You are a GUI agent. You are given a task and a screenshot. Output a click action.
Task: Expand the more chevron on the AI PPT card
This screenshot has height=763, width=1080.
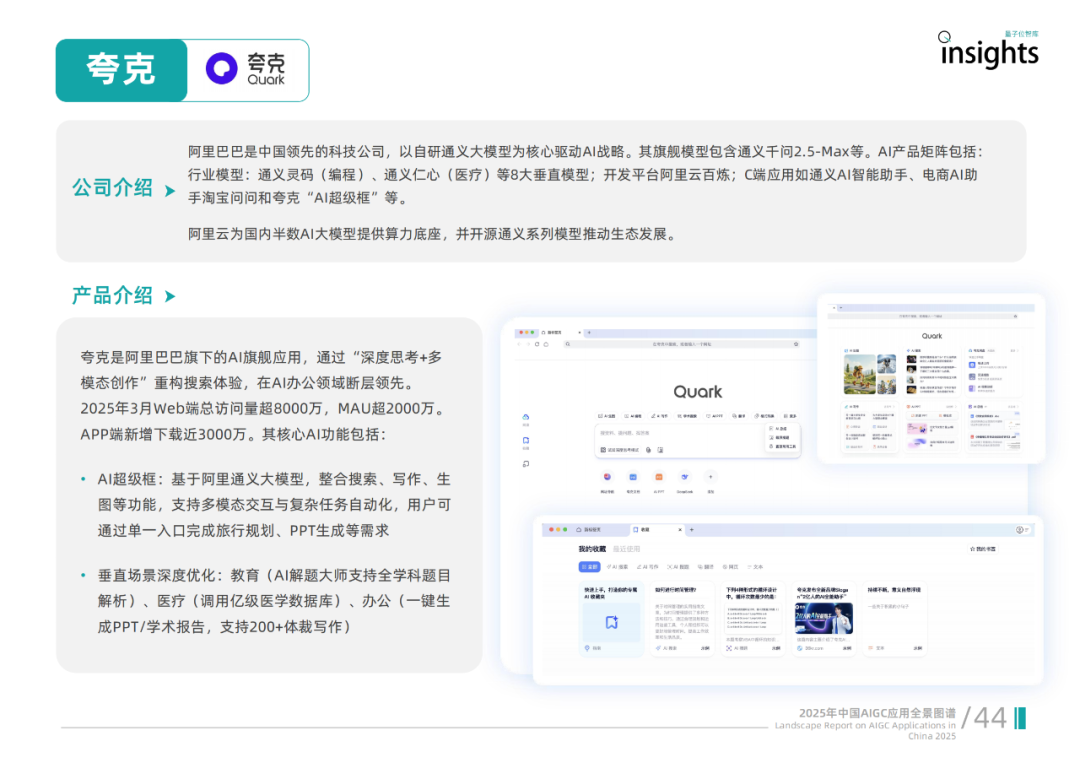pyautogui.click(x=956, y=406)
